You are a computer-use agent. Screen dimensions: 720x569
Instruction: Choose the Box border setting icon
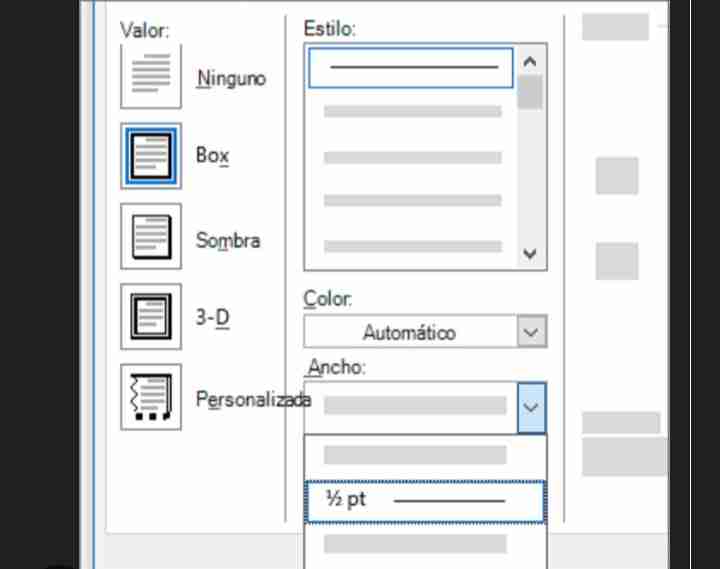click(151, 156)
